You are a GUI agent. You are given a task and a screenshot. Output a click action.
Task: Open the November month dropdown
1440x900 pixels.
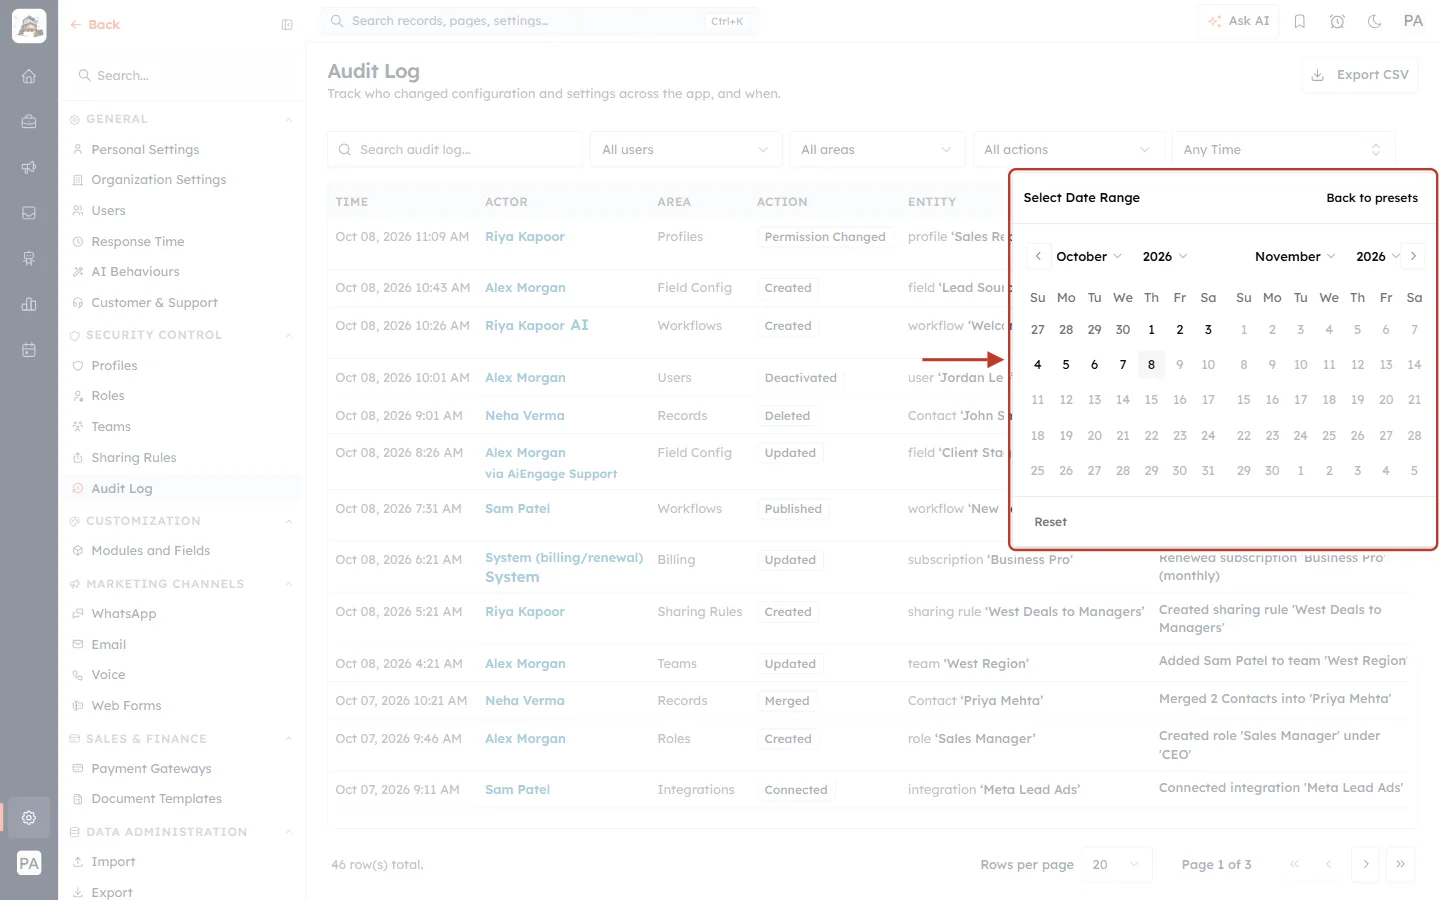[1295, 257]
